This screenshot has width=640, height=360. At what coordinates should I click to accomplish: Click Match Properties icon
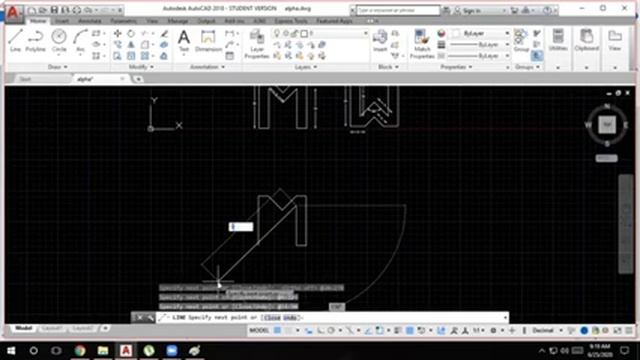coord(422,44)
